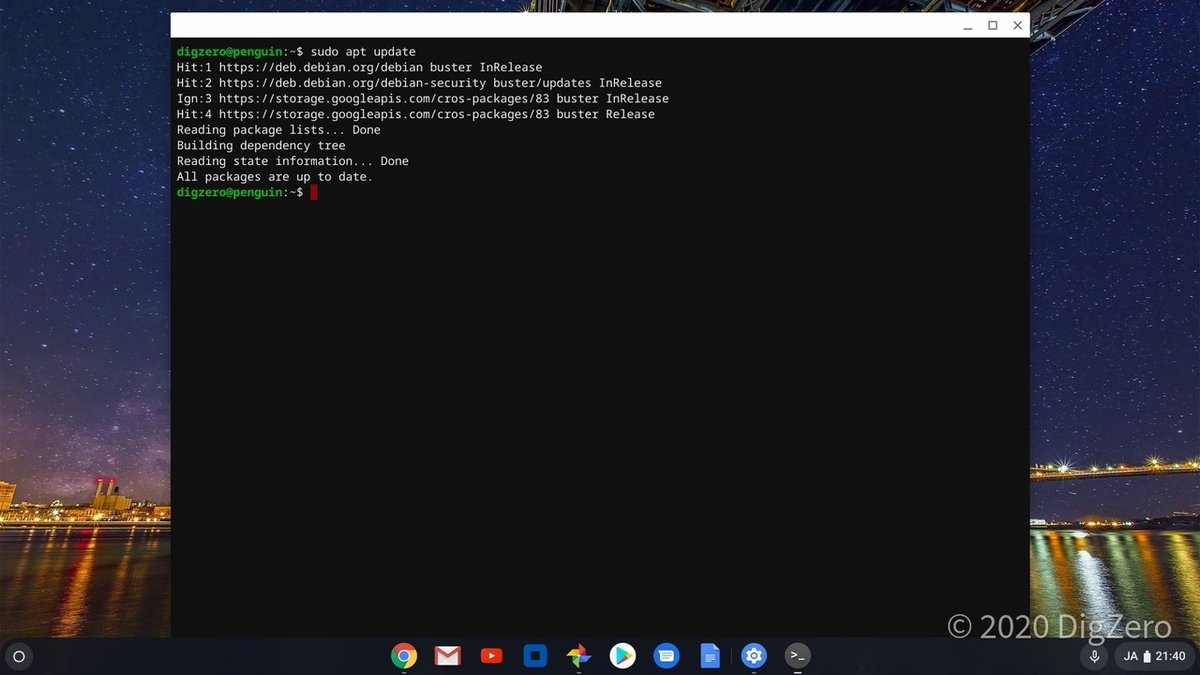Open the JA input method selector

(x=1131, y=657)
